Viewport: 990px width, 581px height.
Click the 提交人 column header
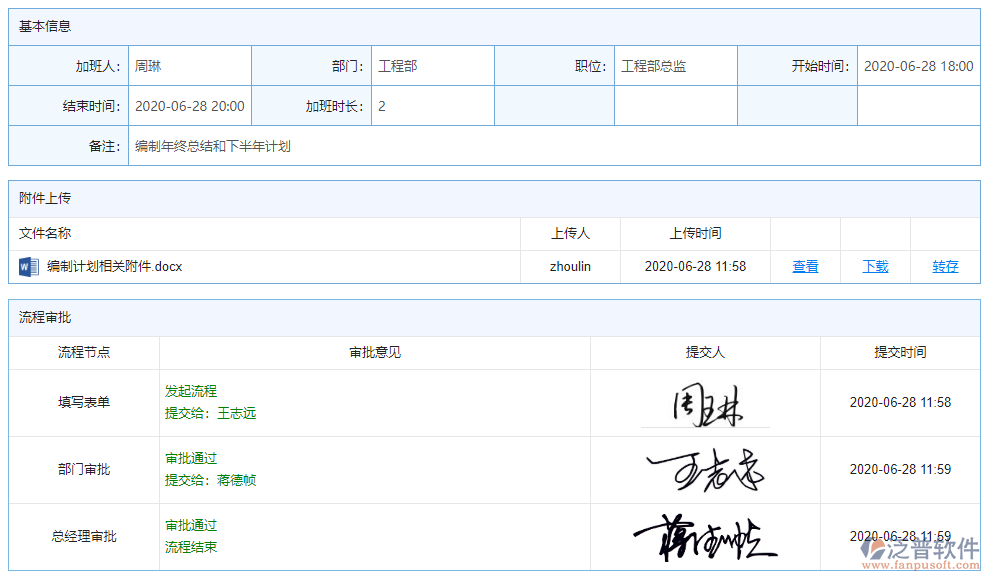705,352
